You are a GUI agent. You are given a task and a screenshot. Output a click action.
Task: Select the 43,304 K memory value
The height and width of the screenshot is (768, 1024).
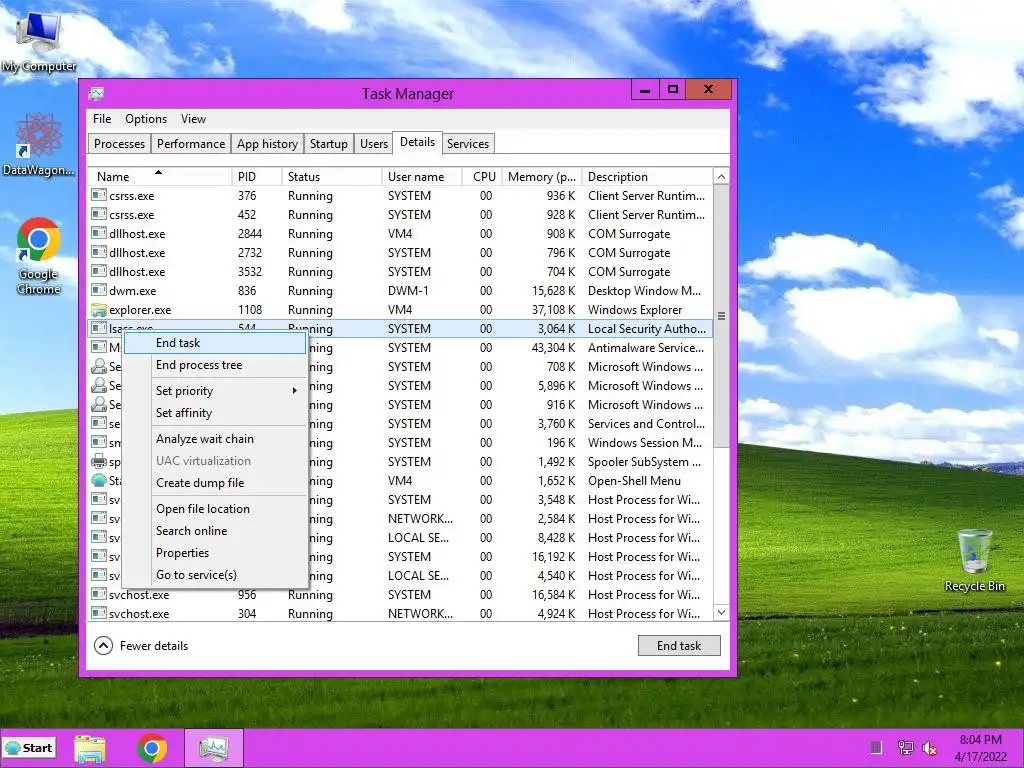553,347
